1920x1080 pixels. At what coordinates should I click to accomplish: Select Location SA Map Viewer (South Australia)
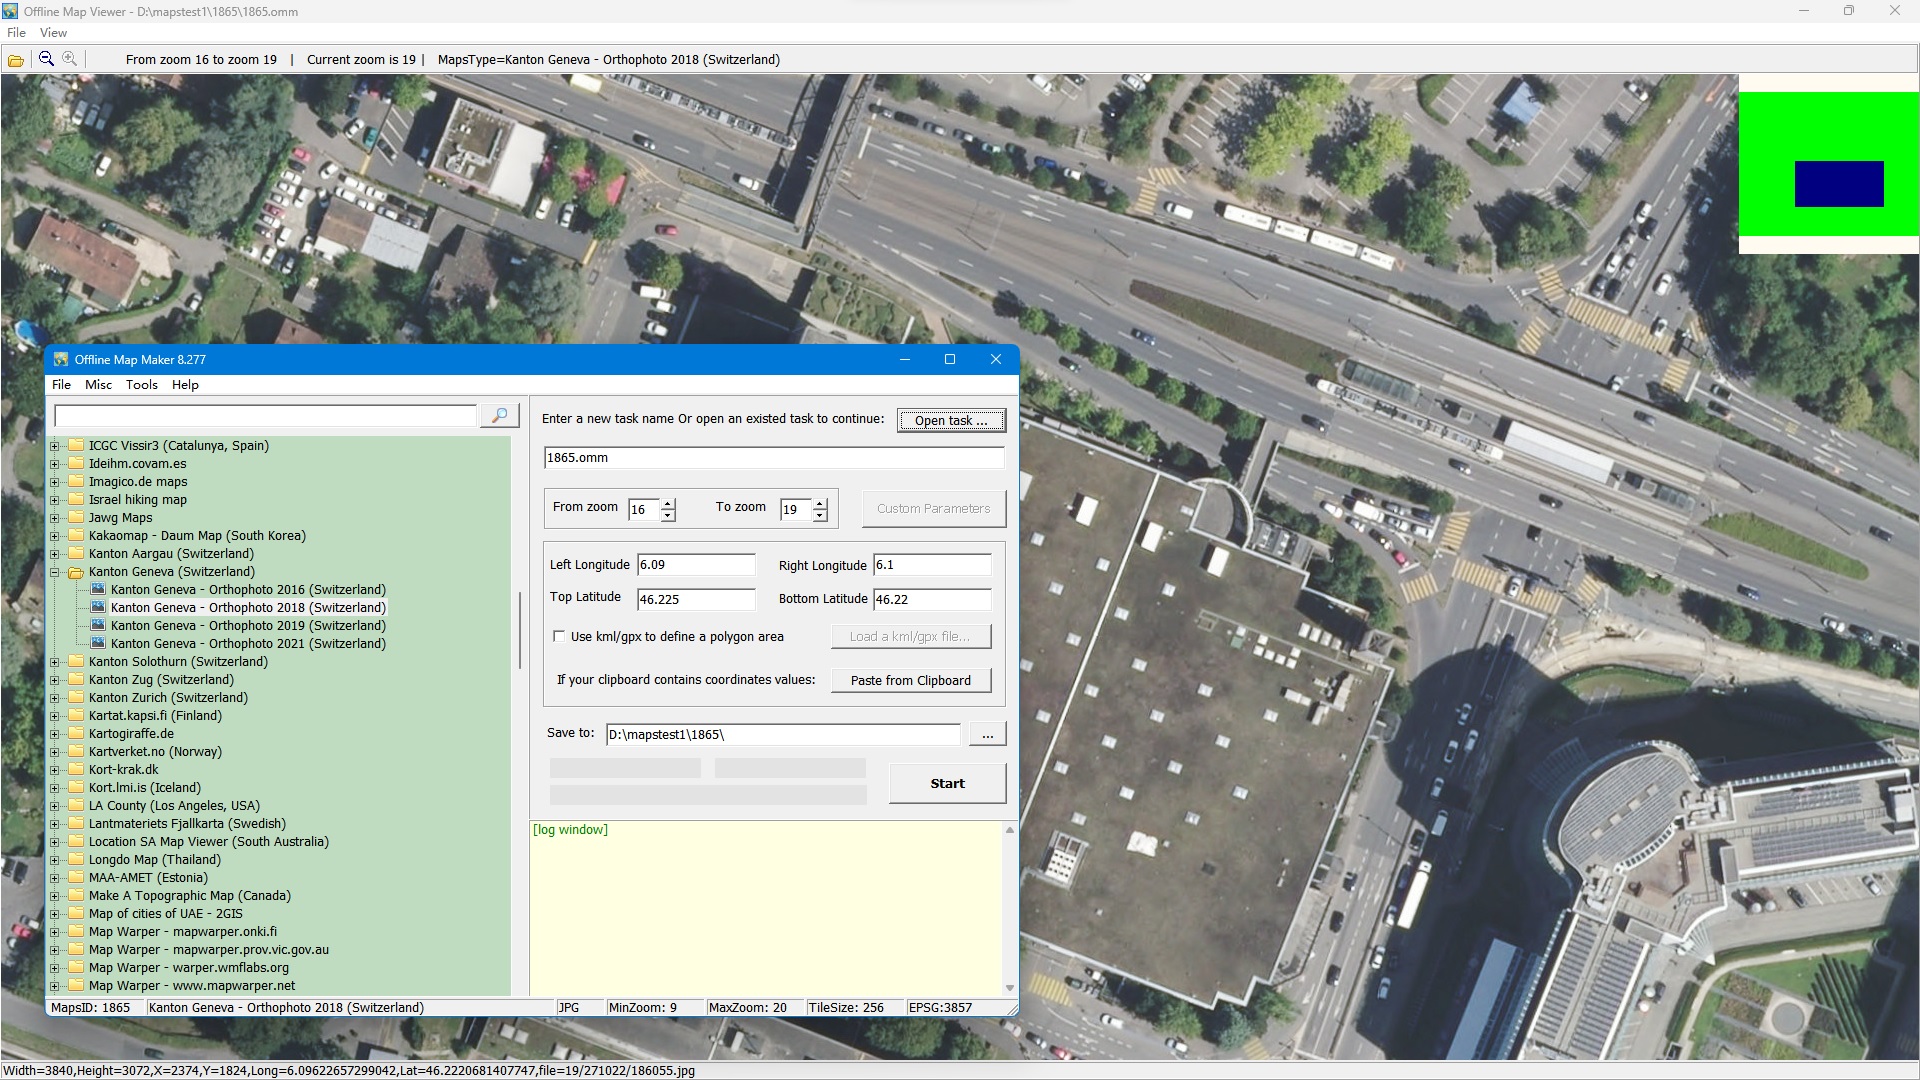pos(209,842)
